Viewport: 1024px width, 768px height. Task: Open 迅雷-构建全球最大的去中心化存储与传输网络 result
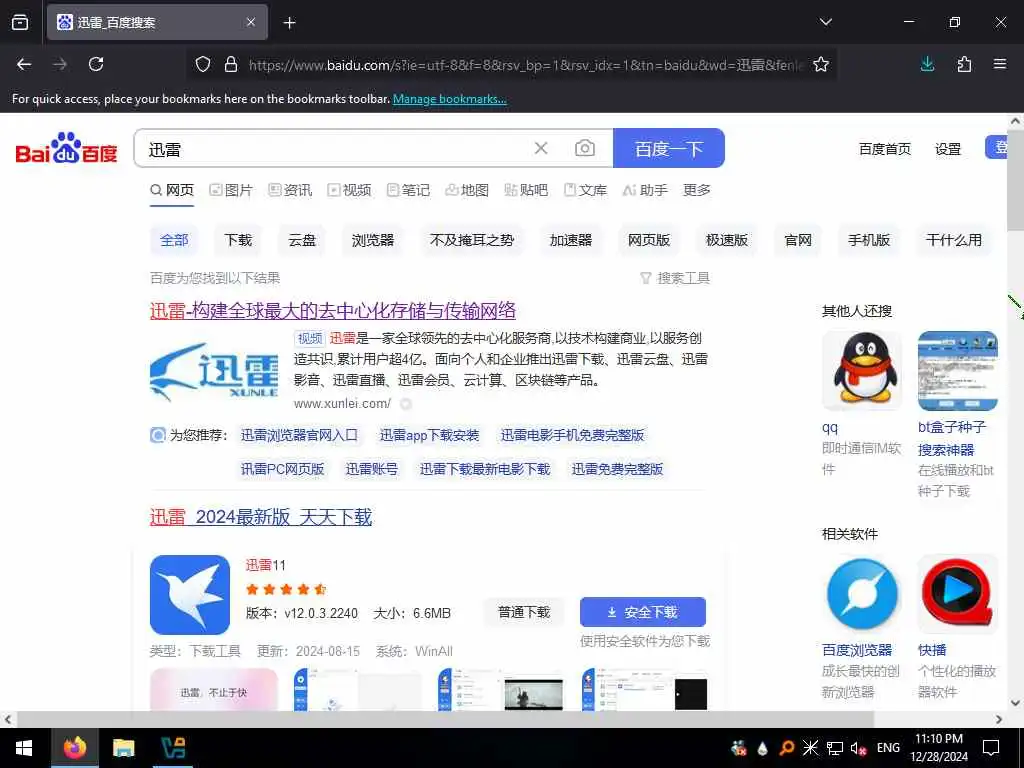tap(333, 311)
